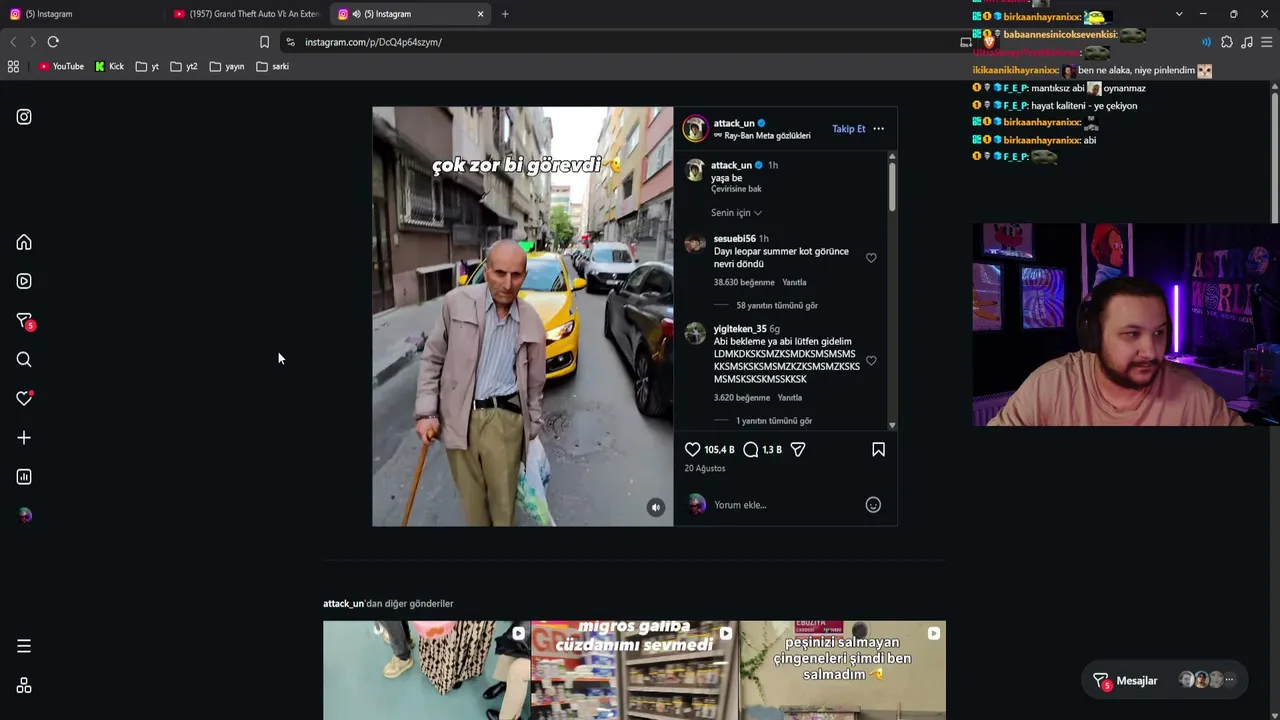Like the comment by sesuebi56
Viewport: 1280px width, 720px height.
[x=871, y=258]
